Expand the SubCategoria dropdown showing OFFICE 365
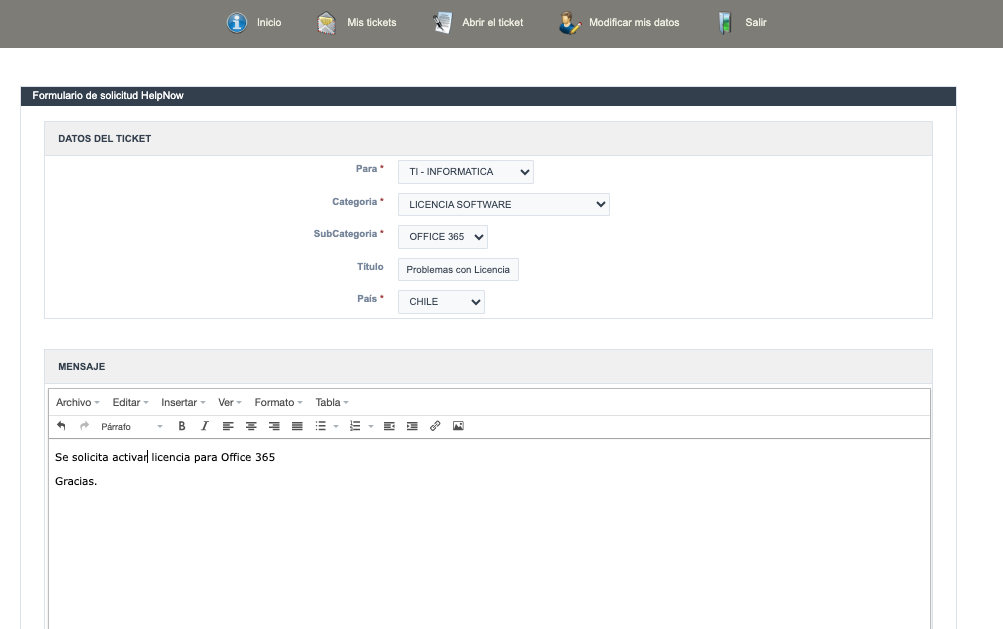 point(442,237)
